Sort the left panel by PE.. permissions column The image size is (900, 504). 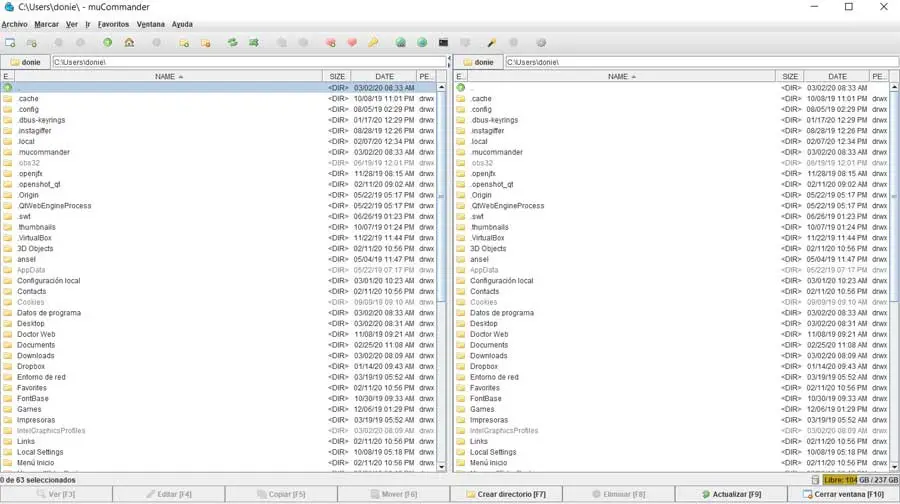point(426,76)
